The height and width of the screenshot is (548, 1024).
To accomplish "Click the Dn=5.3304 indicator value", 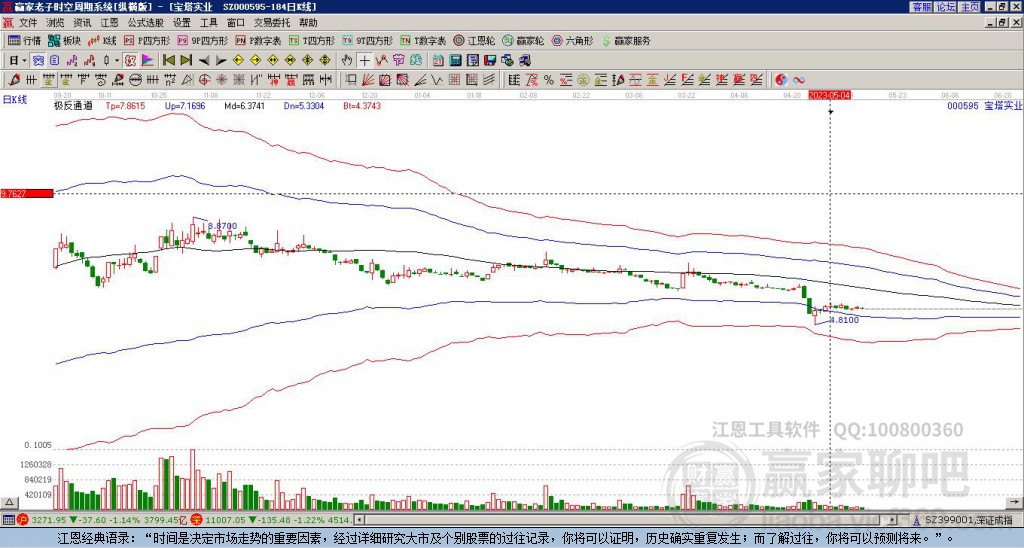I will pyautogui.click(x=304, y=105).
